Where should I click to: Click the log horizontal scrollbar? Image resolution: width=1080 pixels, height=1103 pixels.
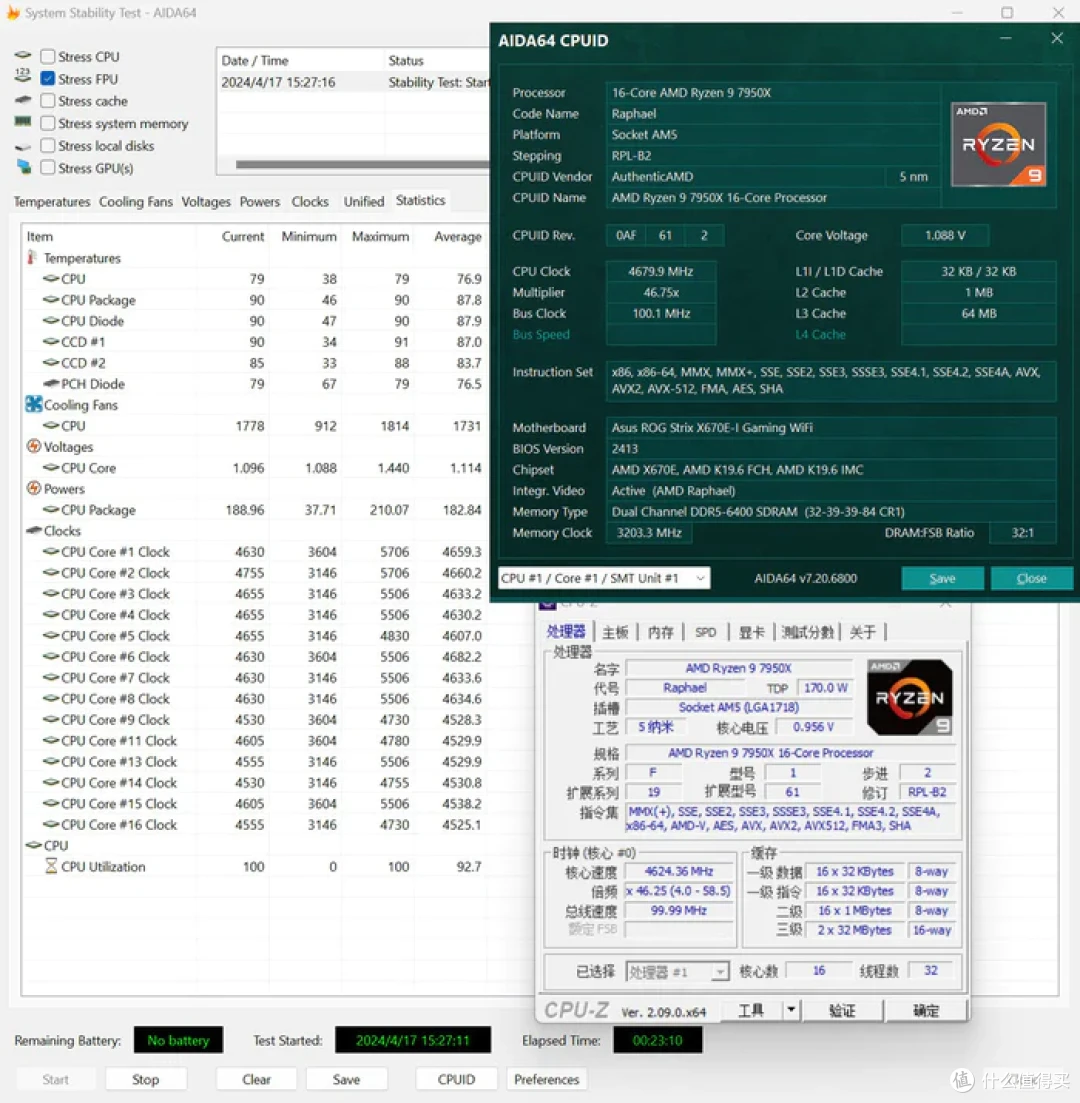(x=362, y=165)
